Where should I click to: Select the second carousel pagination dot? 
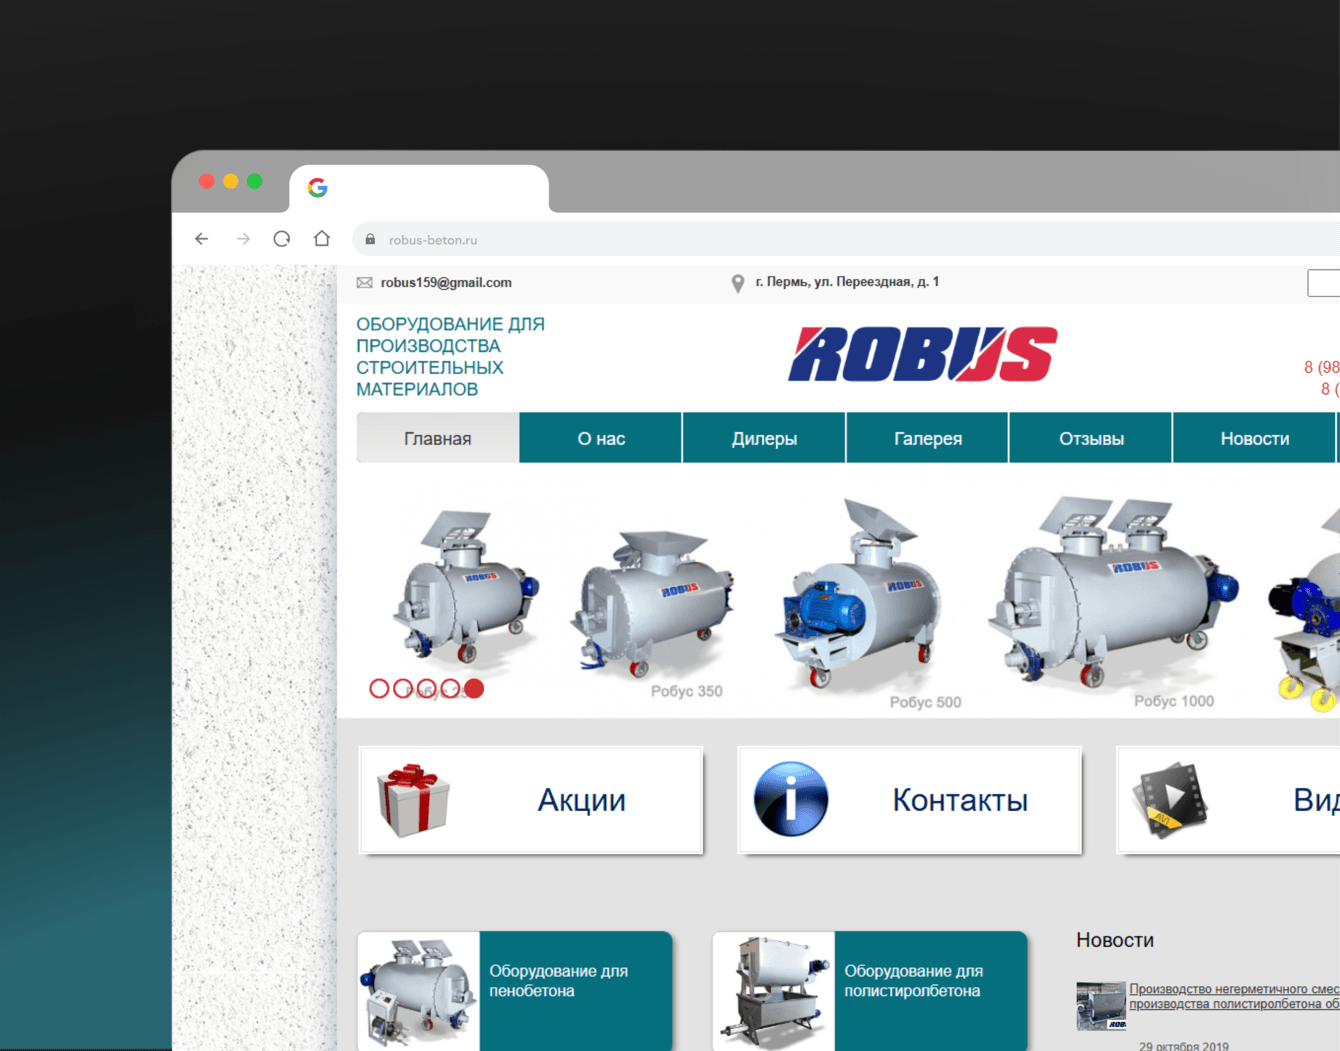pos(404,688)
